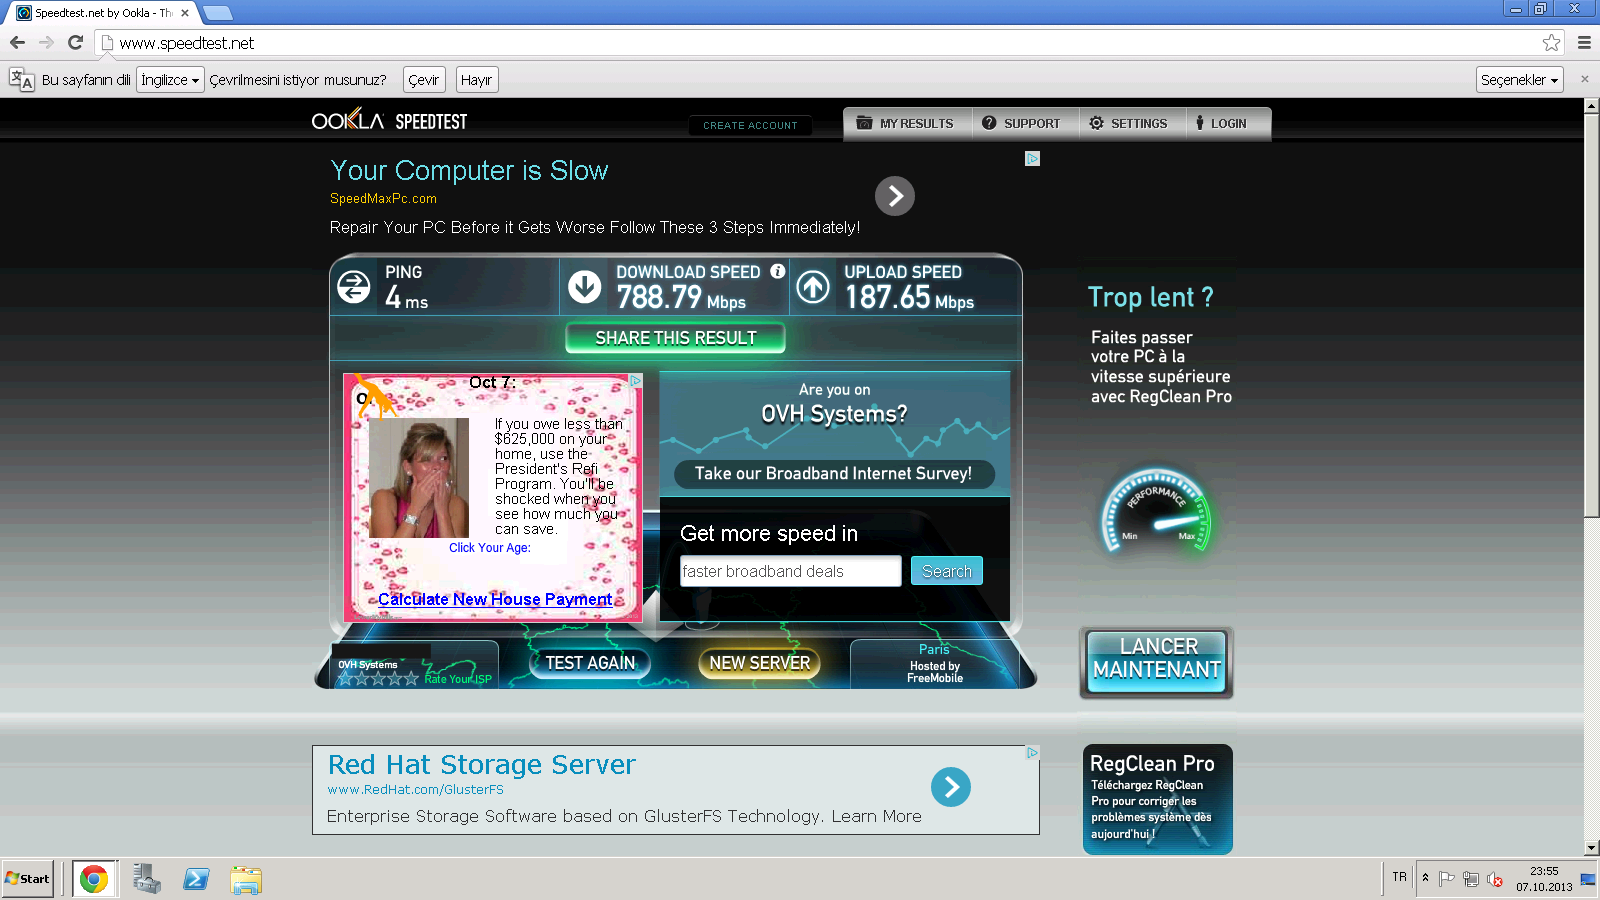This screenshot has width=1600, height=900.
Task: Click the scrollbar down arrow
Action: (1591, 848)
